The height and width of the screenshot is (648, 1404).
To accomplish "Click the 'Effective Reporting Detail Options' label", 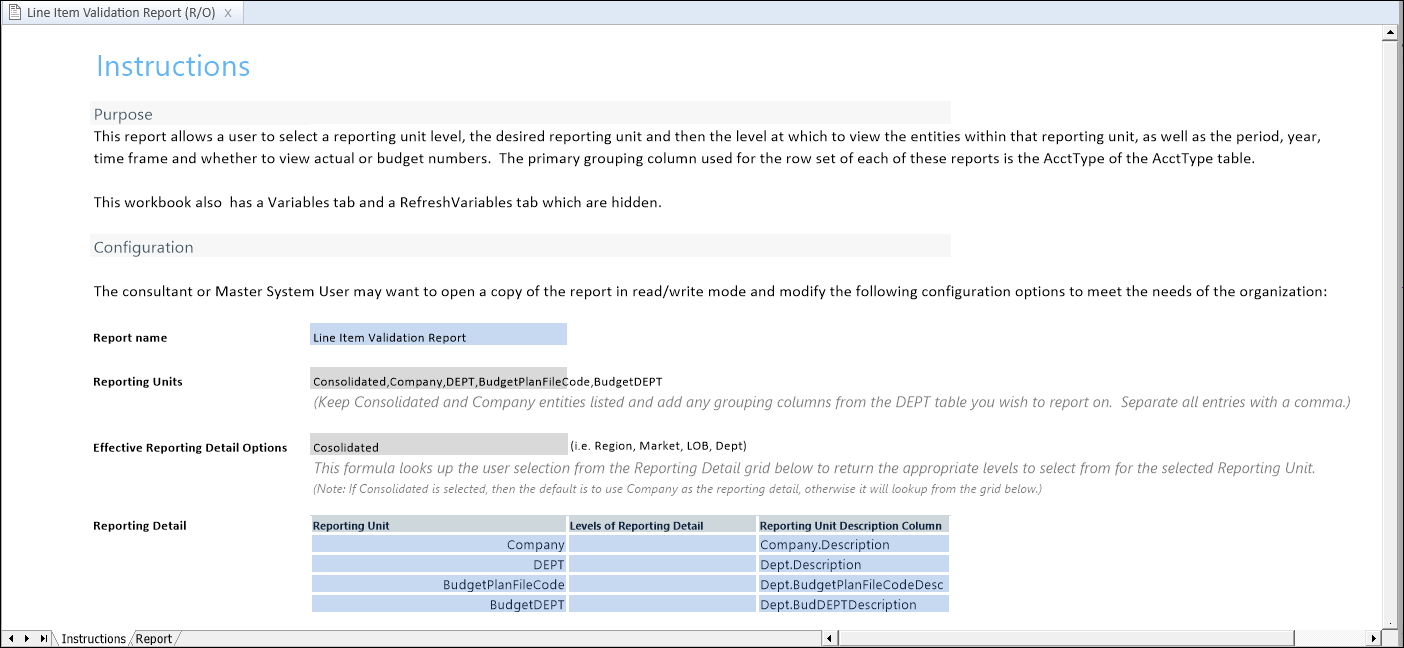I will tap(190, 448).
